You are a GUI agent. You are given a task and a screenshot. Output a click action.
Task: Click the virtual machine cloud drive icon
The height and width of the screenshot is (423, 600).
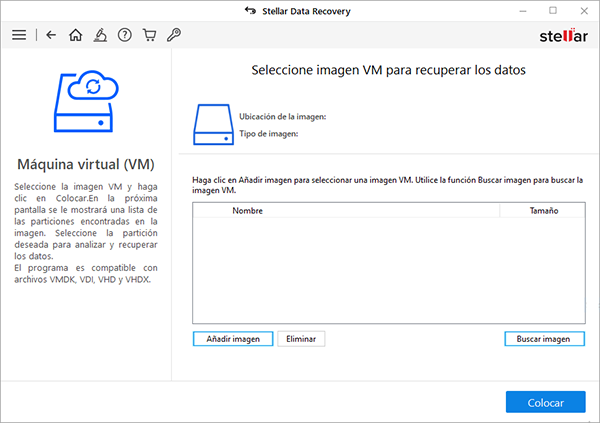coord(86,101)
